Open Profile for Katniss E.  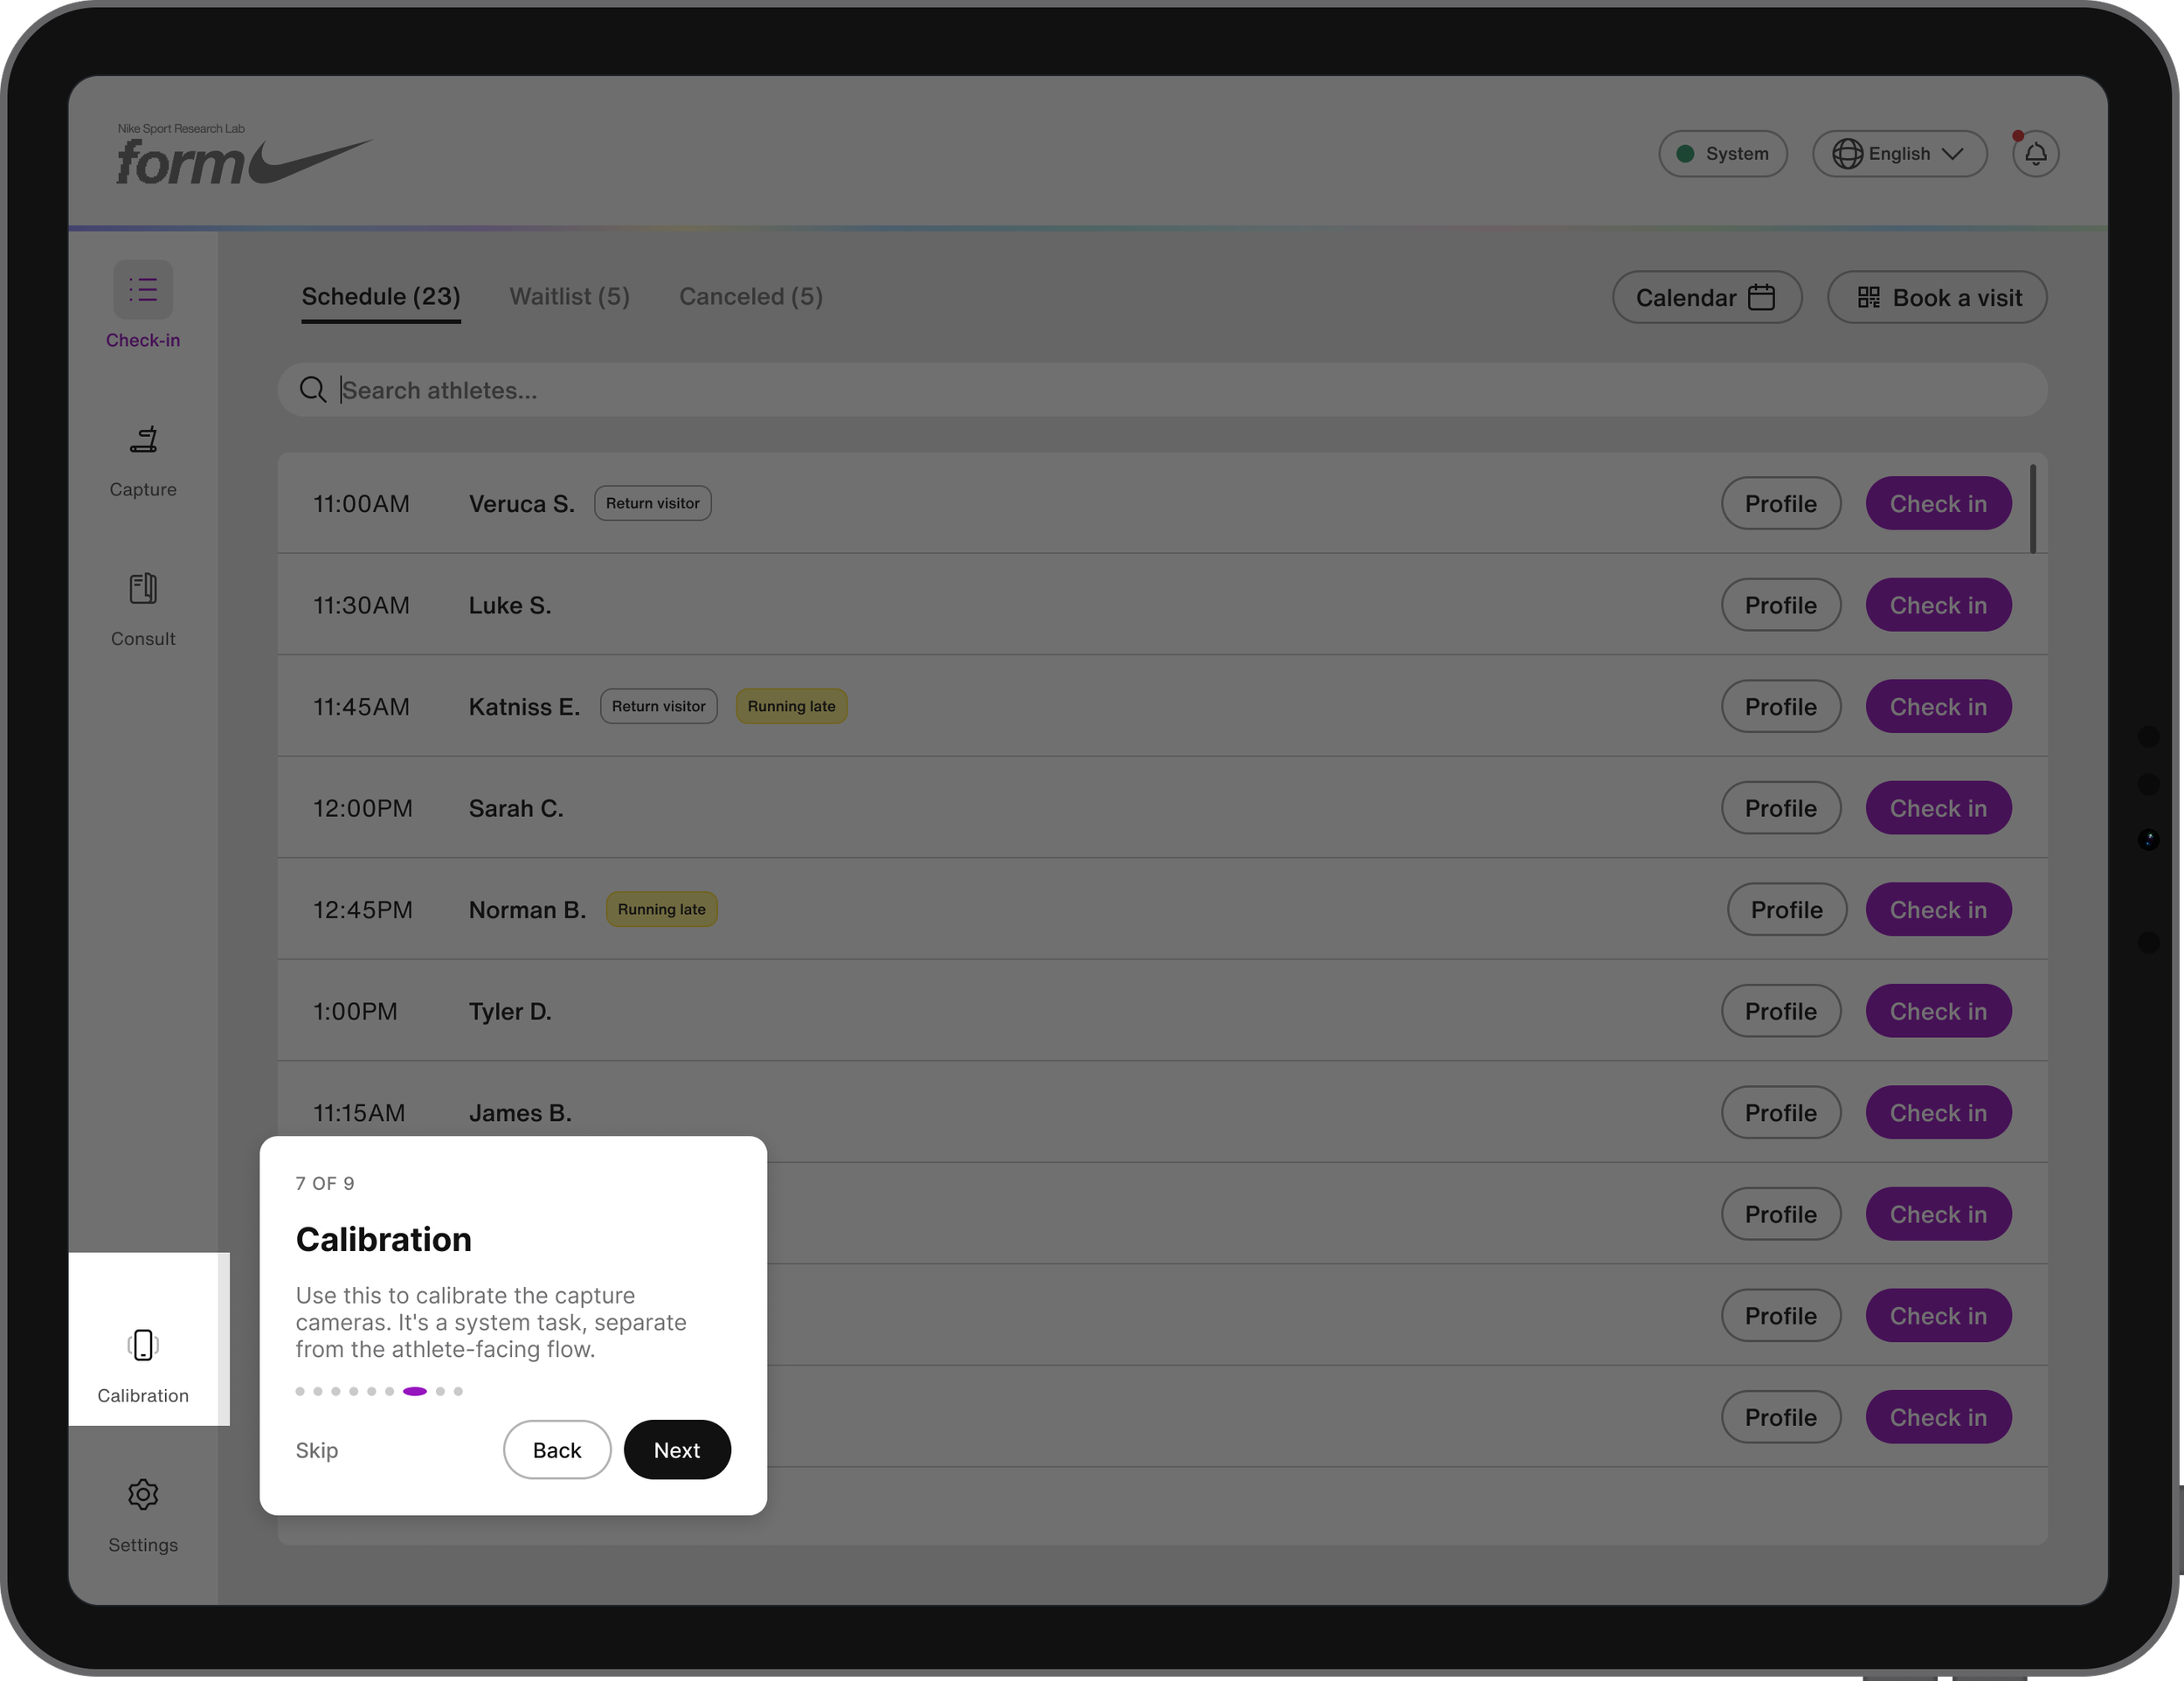[x=1780, y=706]
